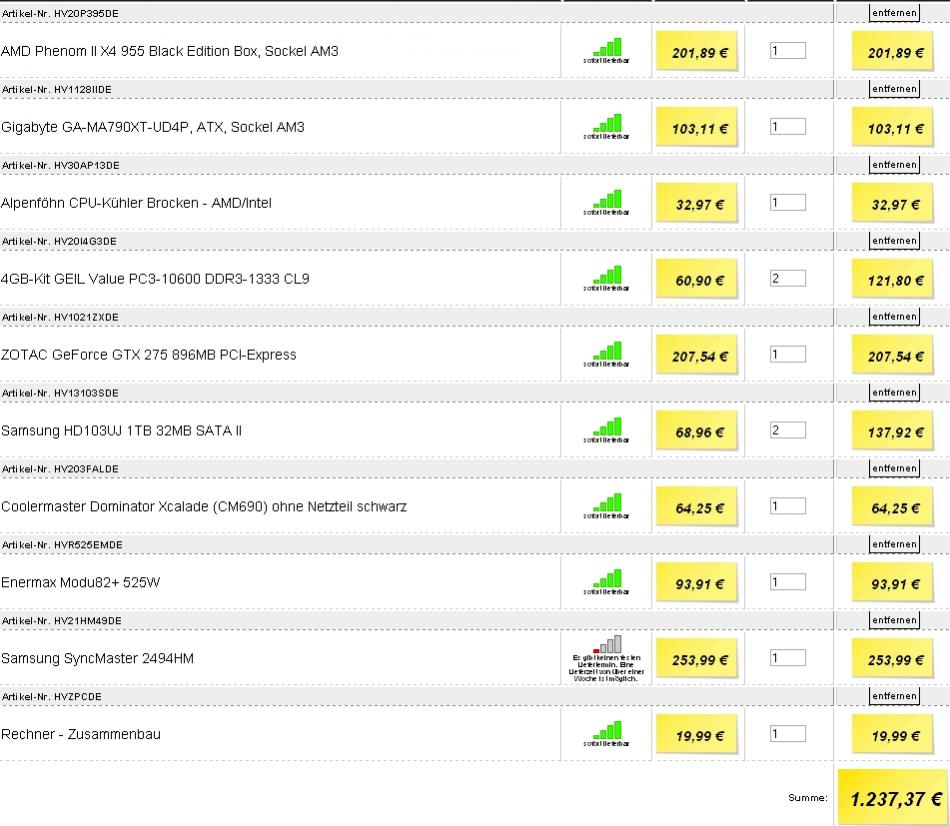Image resolution: width=950 pixels, height=826 pixels.
Task: Click availability icon for Enermax Modu82+ 525W
Action: coord(606,578)
